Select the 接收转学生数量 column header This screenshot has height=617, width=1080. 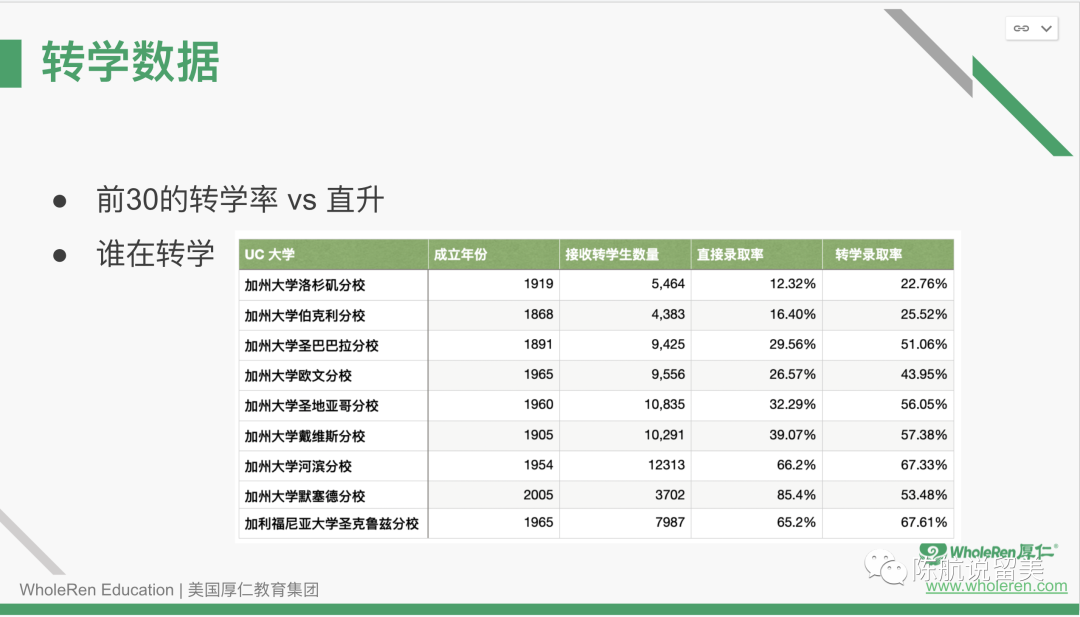(611, 255)
